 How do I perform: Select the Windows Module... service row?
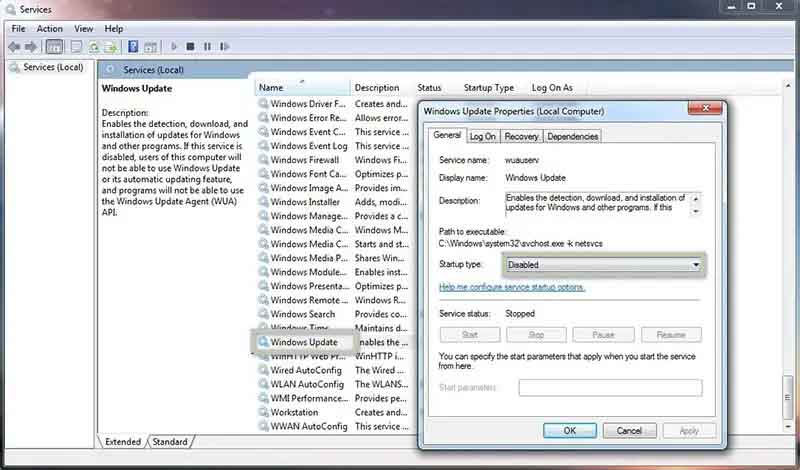pos(334,272)
